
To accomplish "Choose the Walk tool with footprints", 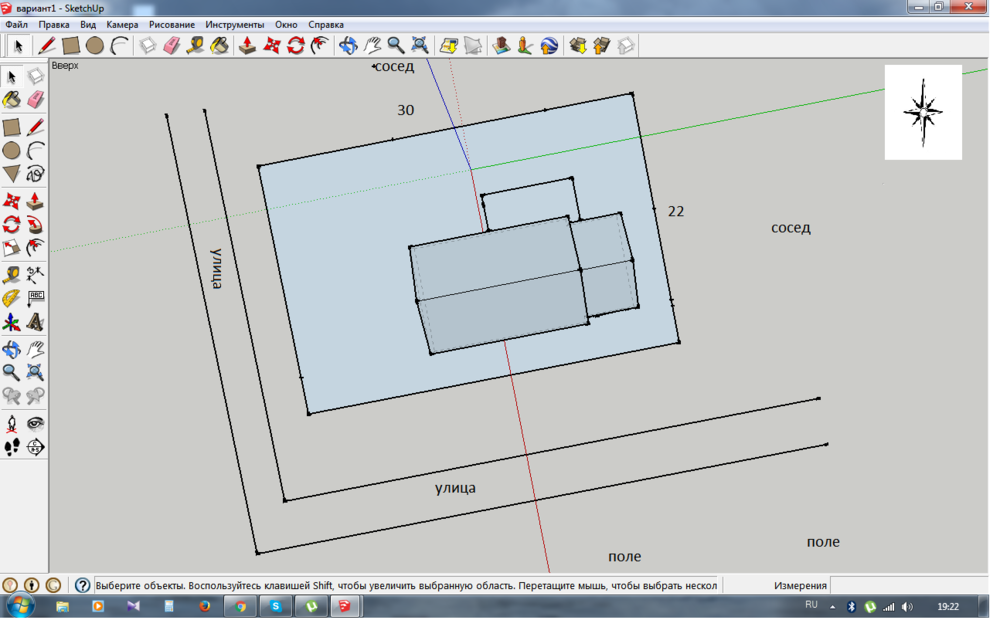I will pos(11,447).
